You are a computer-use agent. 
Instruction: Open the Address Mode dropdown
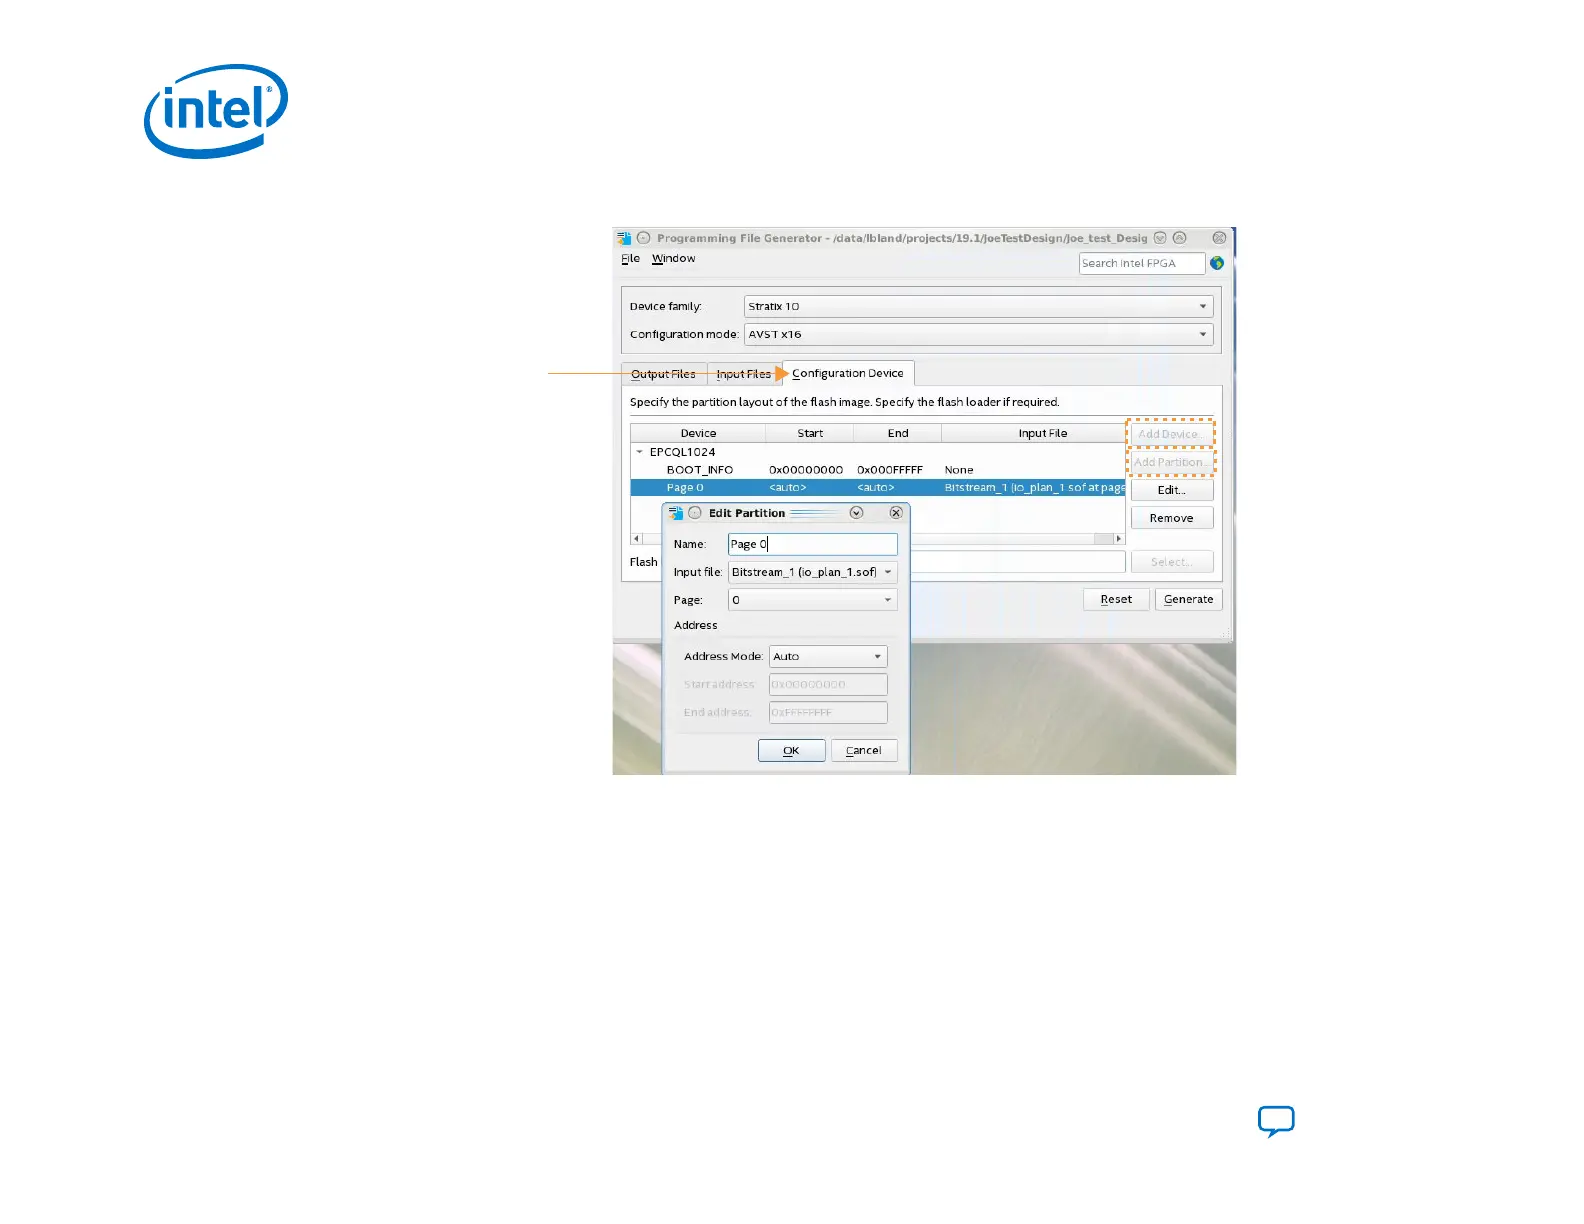828,656
